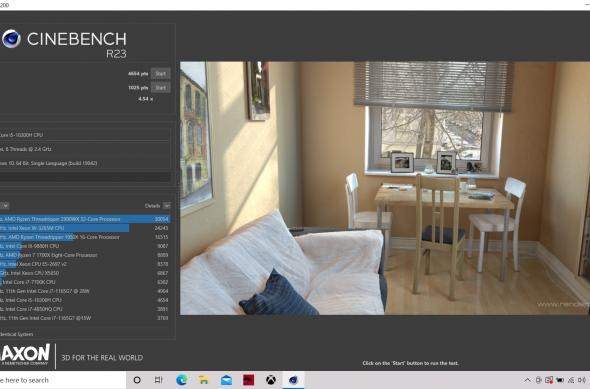
Task: Show hidden system tray icons chevron
Action: pyautogui.click(x=527, y=380)
